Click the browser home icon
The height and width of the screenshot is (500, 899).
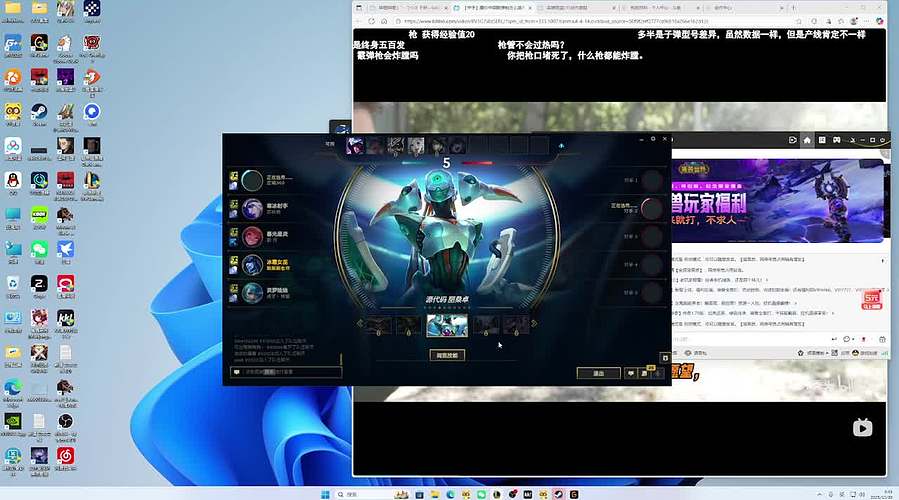[384, 21]
